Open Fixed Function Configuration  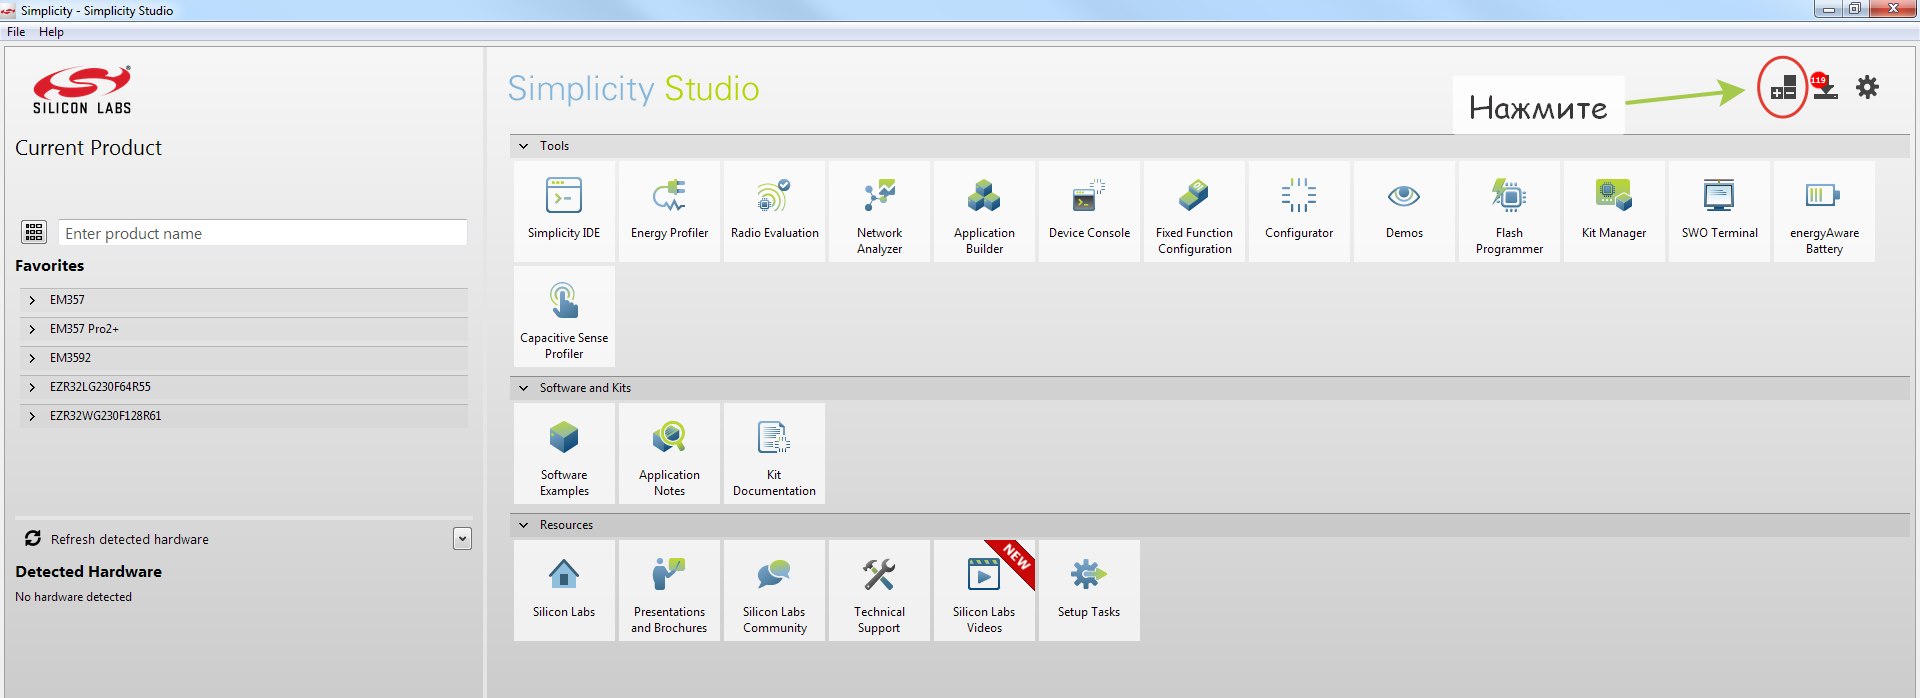(x=1194, y=211)
